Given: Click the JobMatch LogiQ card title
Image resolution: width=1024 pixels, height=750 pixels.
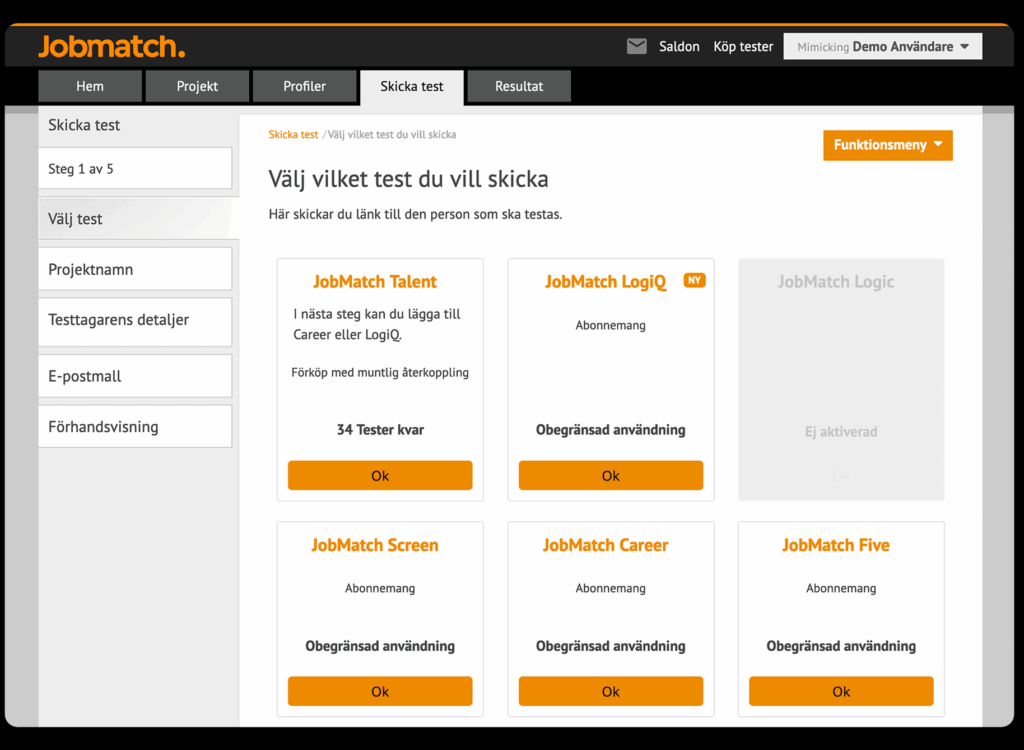Looking at the screenshot, I should (x=605, y=282).
